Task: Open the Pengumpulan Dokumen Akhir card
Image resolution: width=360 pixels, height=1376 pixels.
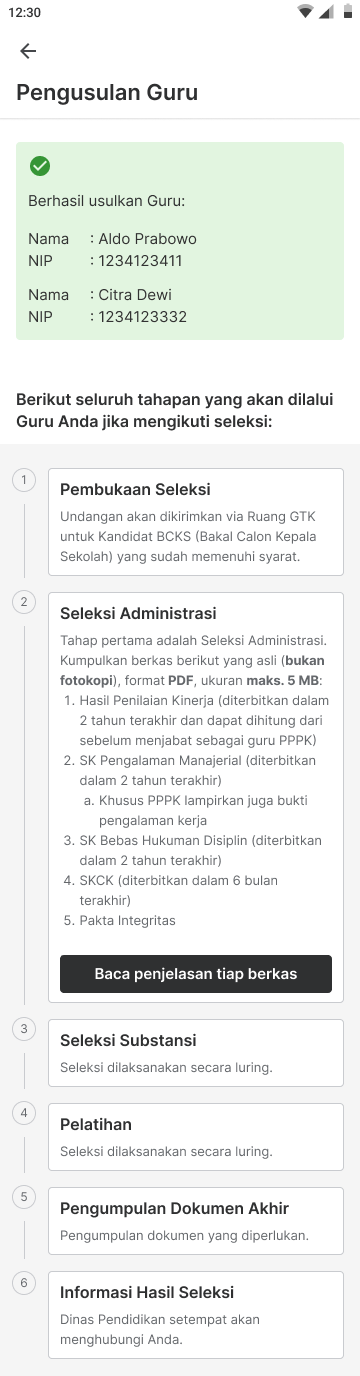Action: [196, 1222]
